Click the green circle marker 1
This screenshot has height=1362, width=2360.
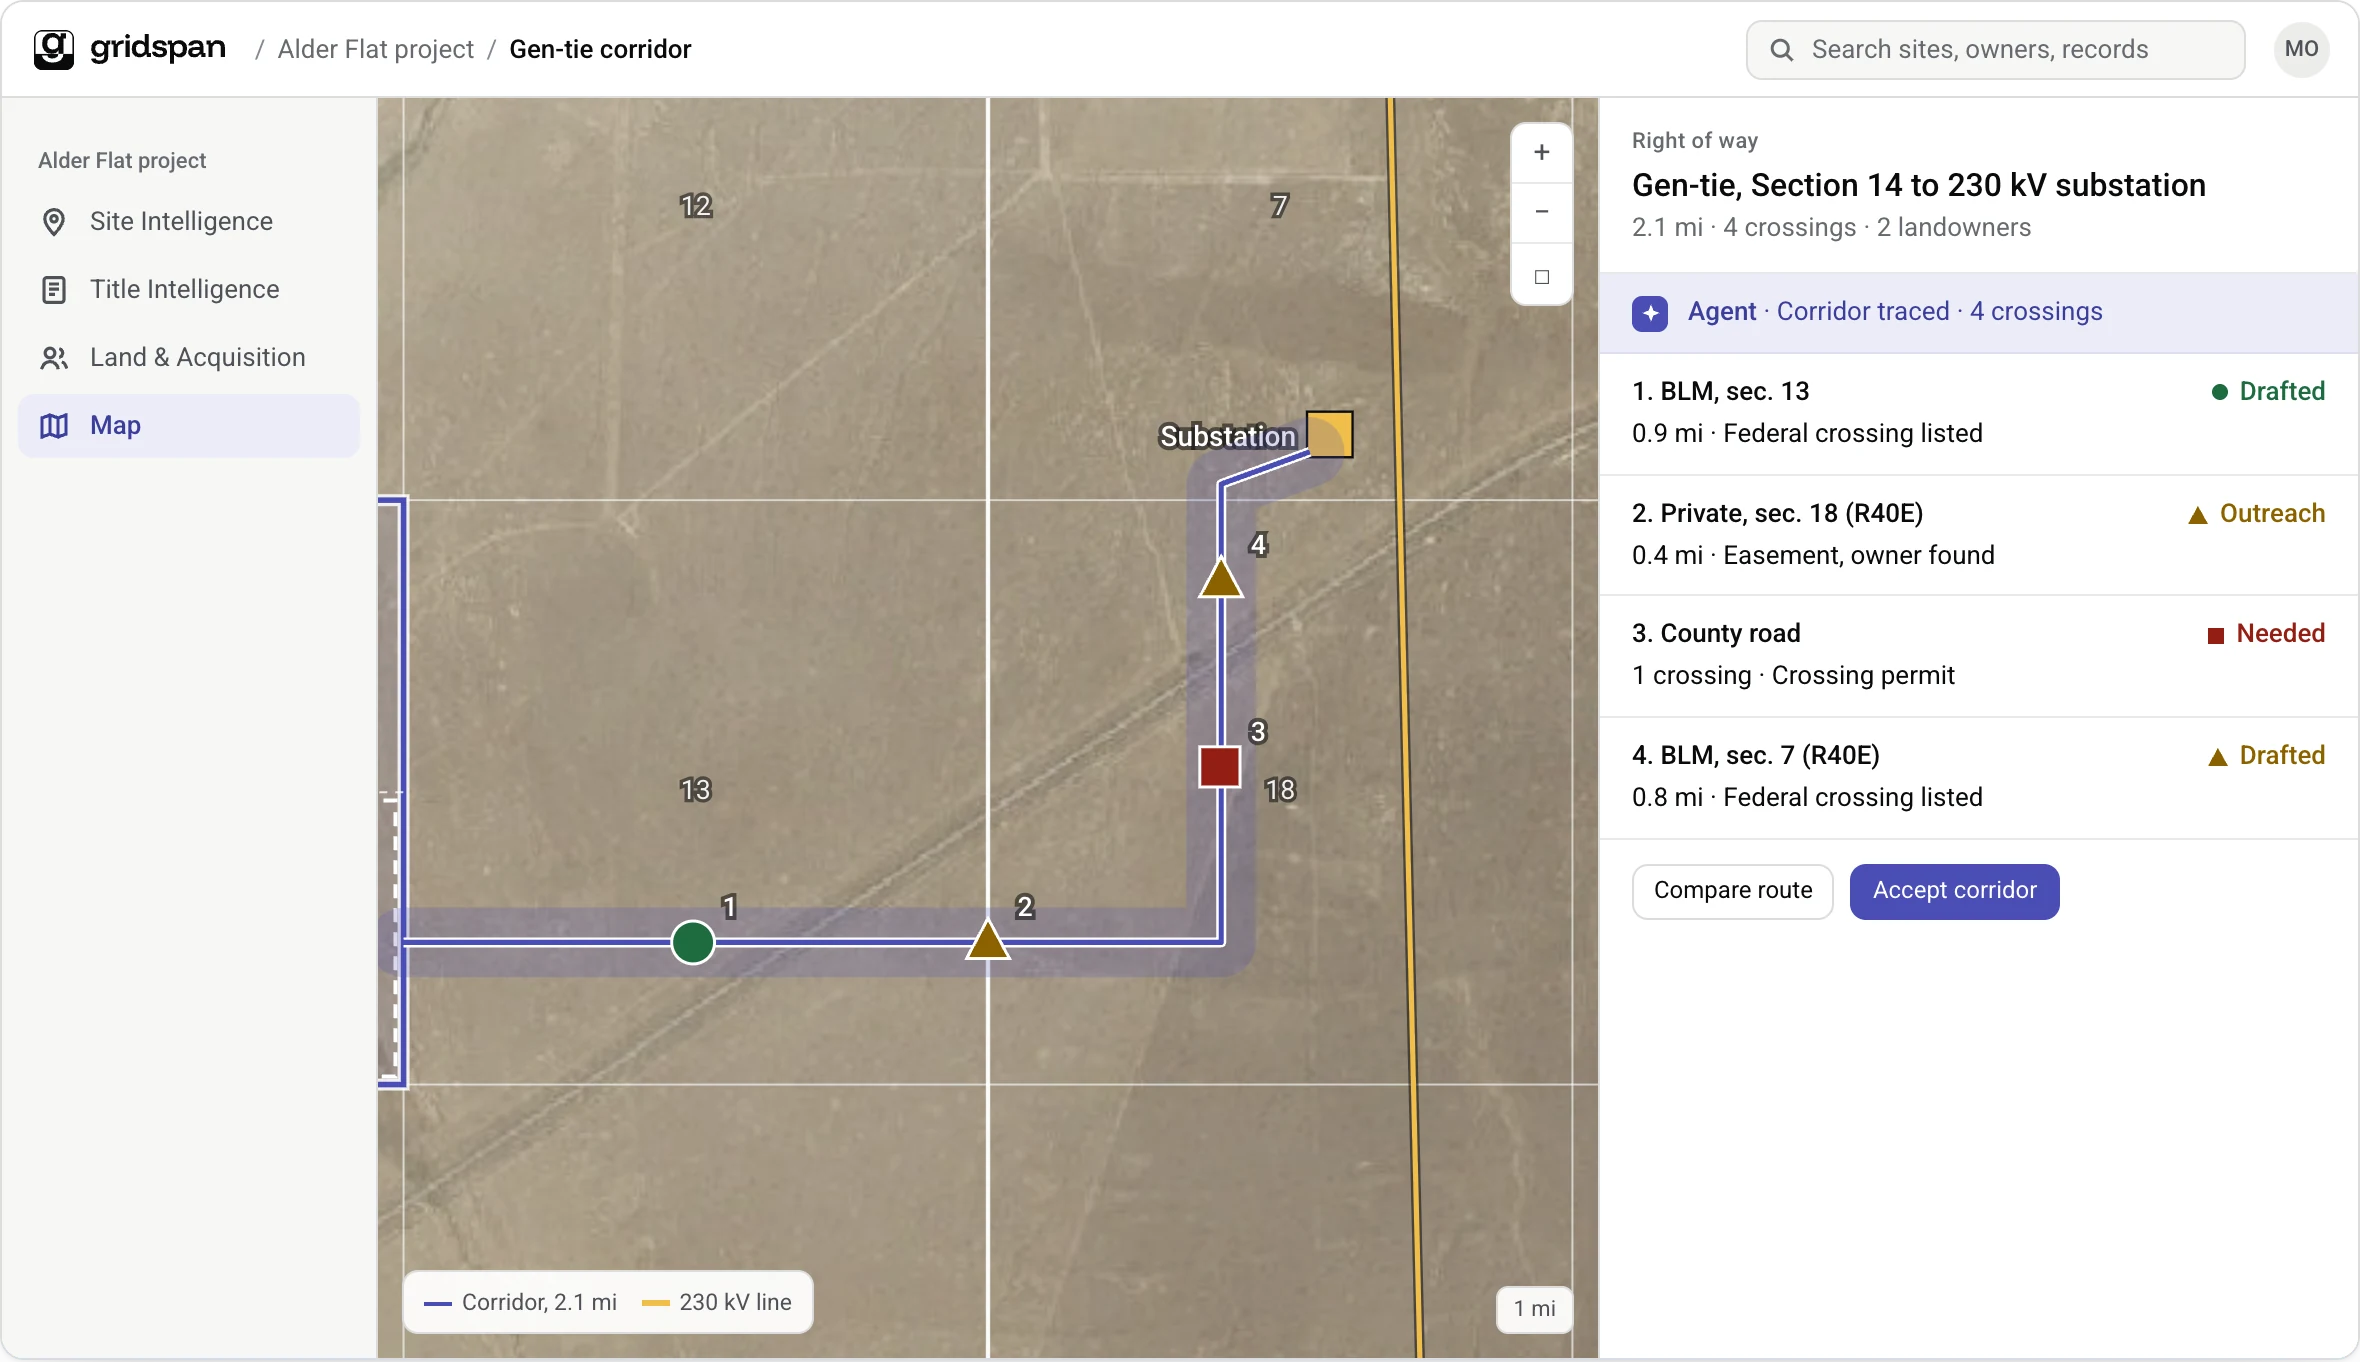point(692,942)
